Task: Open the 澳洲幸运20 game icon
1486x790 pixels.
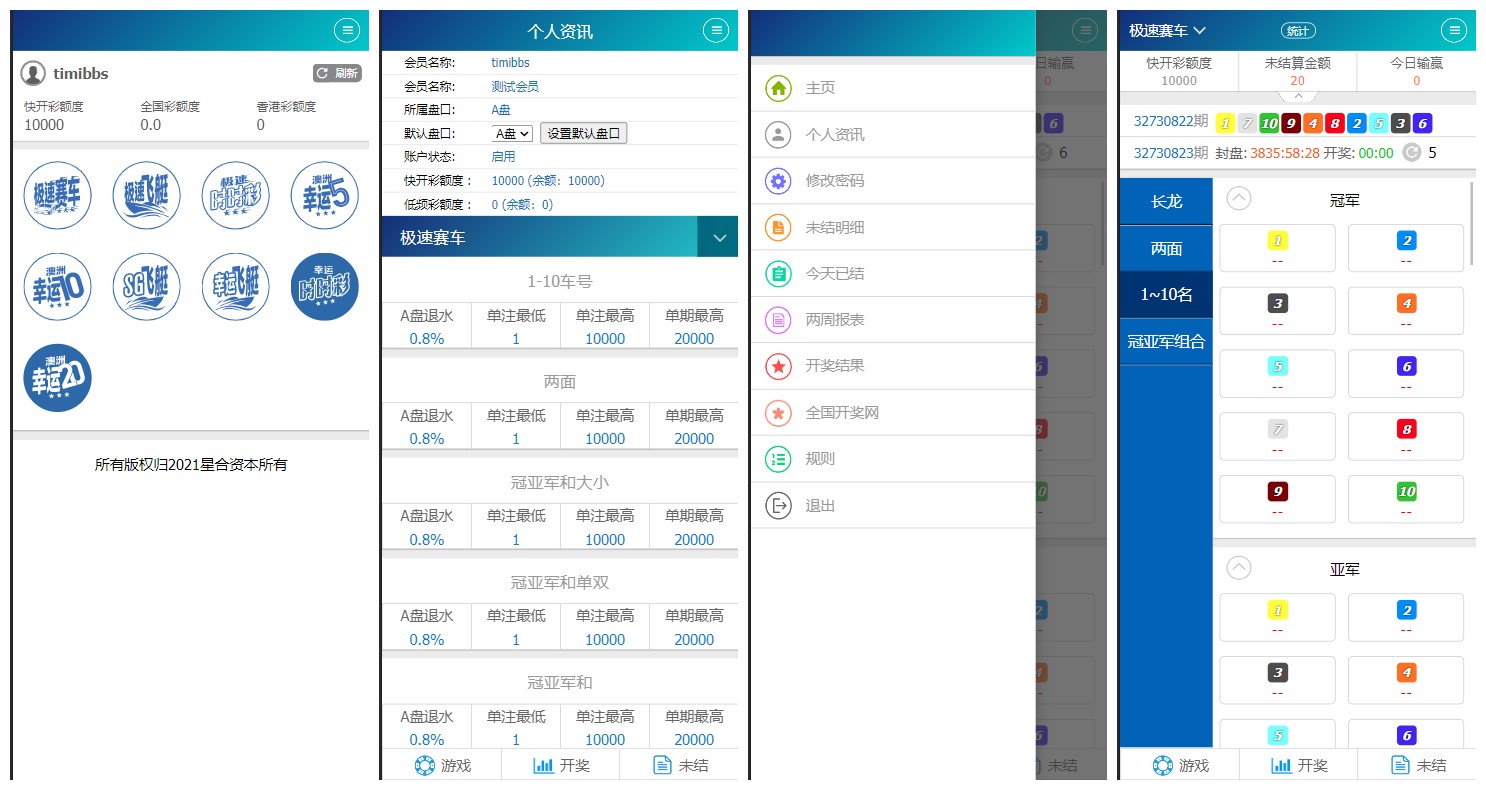Action: click(57, 378)
